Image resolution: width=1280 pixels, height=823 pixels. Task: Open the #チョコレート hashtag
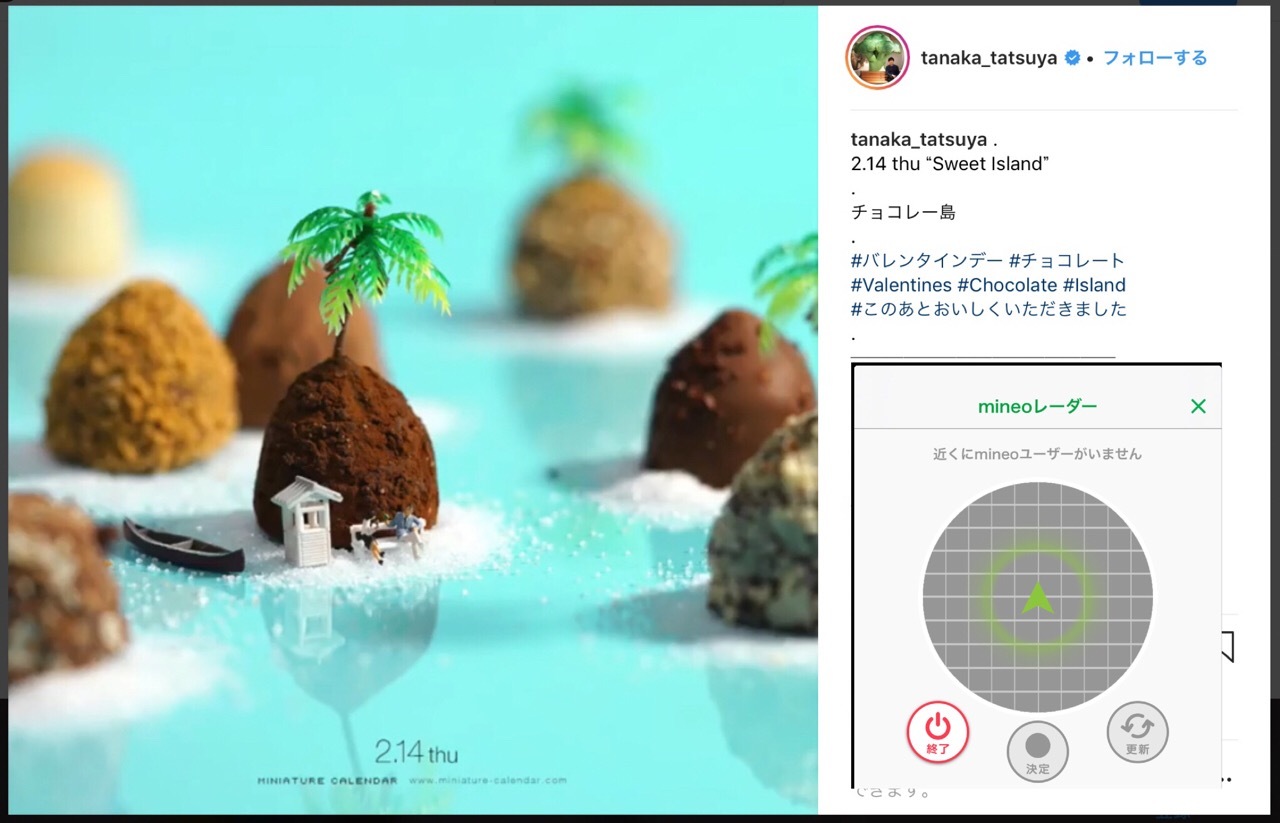pyautogui.click(x=1067, y=261)
